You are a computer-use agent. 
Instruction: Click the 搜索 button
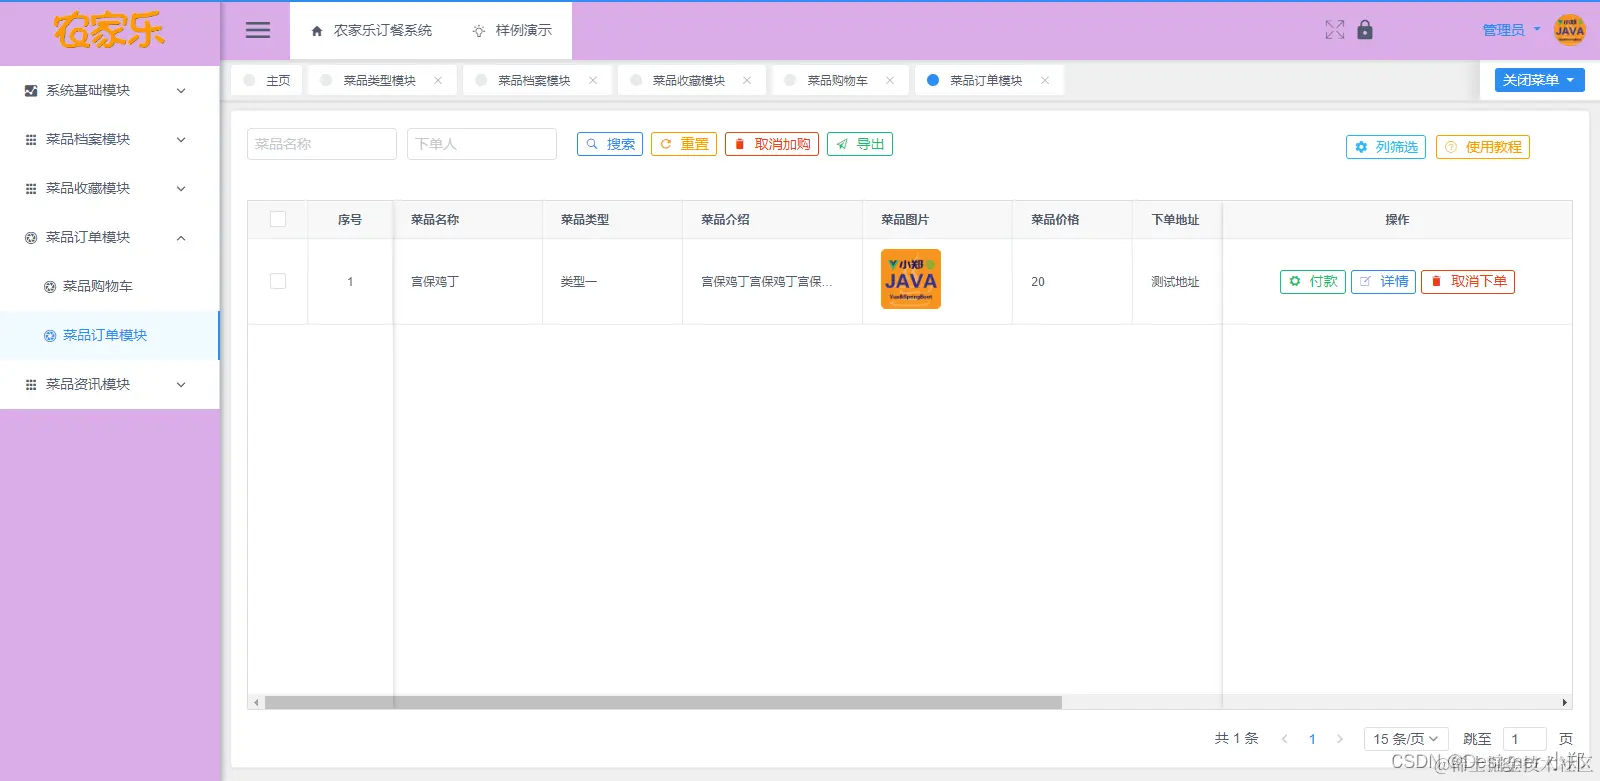610,144
